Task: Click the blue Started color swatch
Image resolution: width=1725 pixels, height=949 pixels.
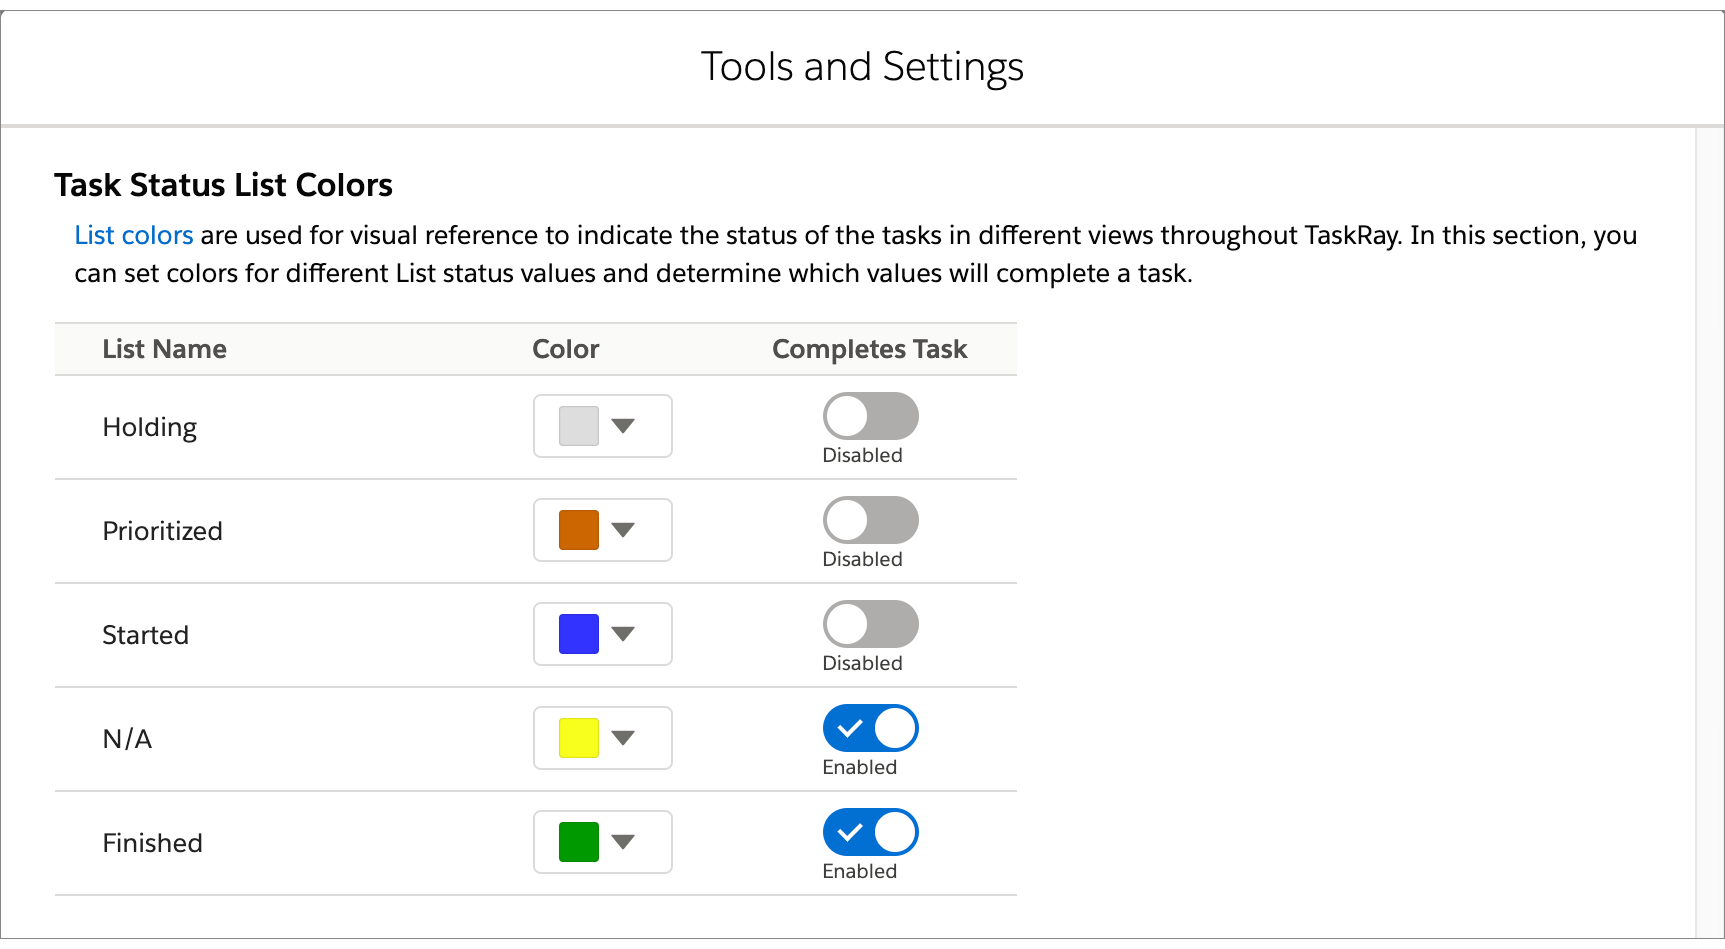Action: [x=579, y=634]
